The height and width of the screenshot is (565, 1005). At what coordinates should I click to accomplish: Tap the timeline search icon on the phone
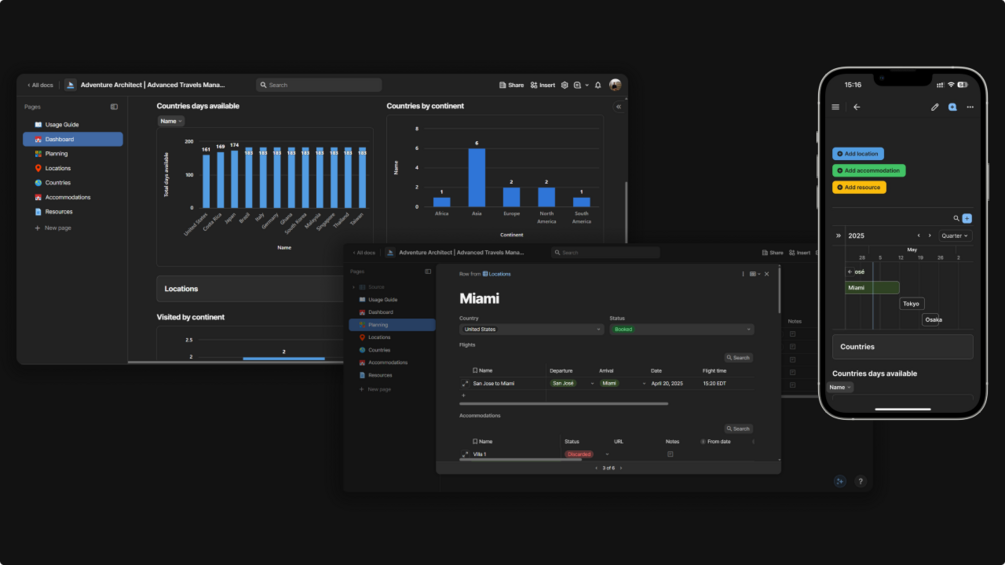coord(956,218)
